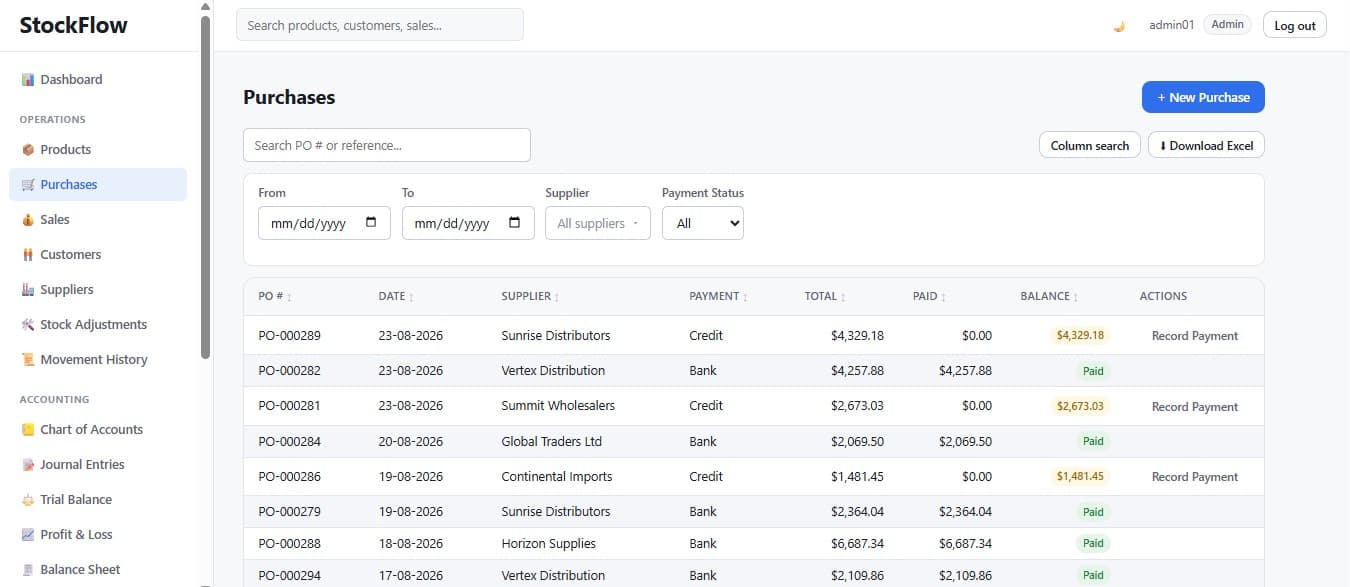Click the Purchases cart icon
The image size is (1350, 587).
(28, 185)
